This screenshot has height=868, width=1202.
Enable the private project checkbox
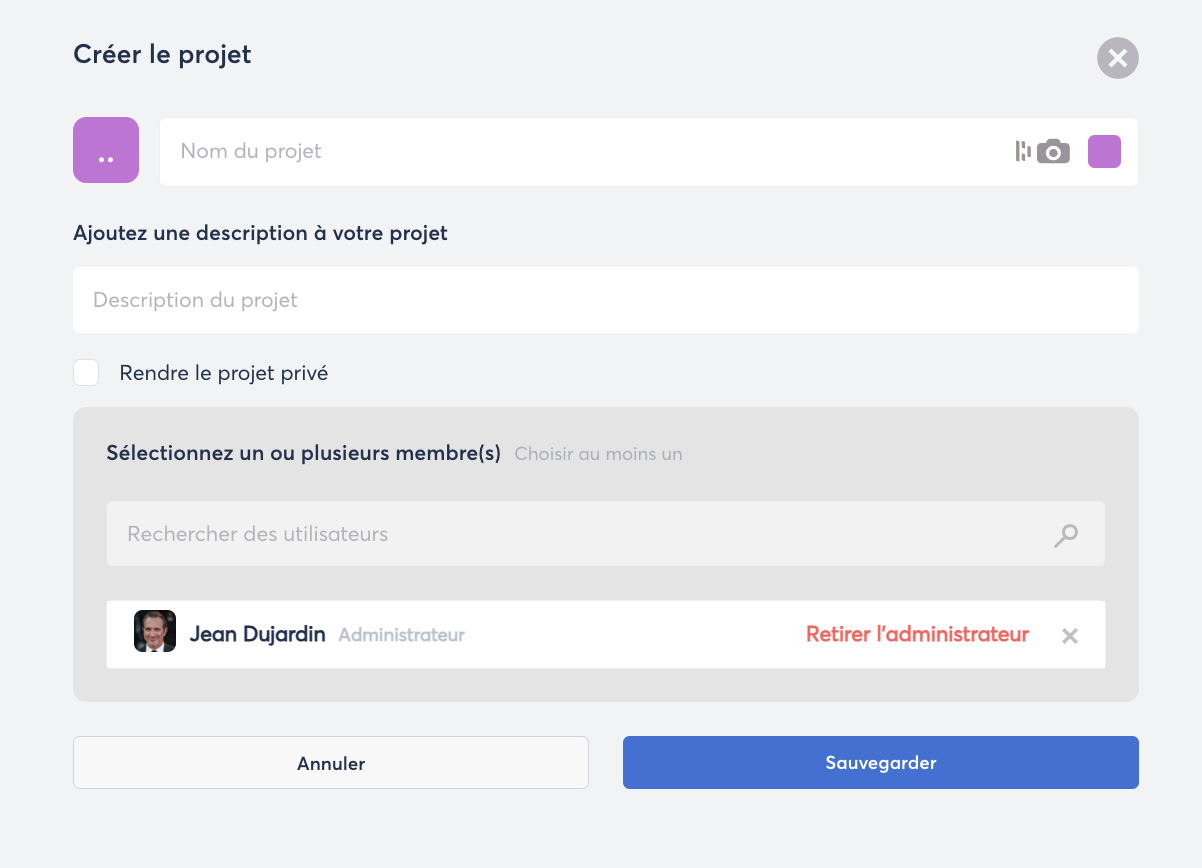point(86,373)
